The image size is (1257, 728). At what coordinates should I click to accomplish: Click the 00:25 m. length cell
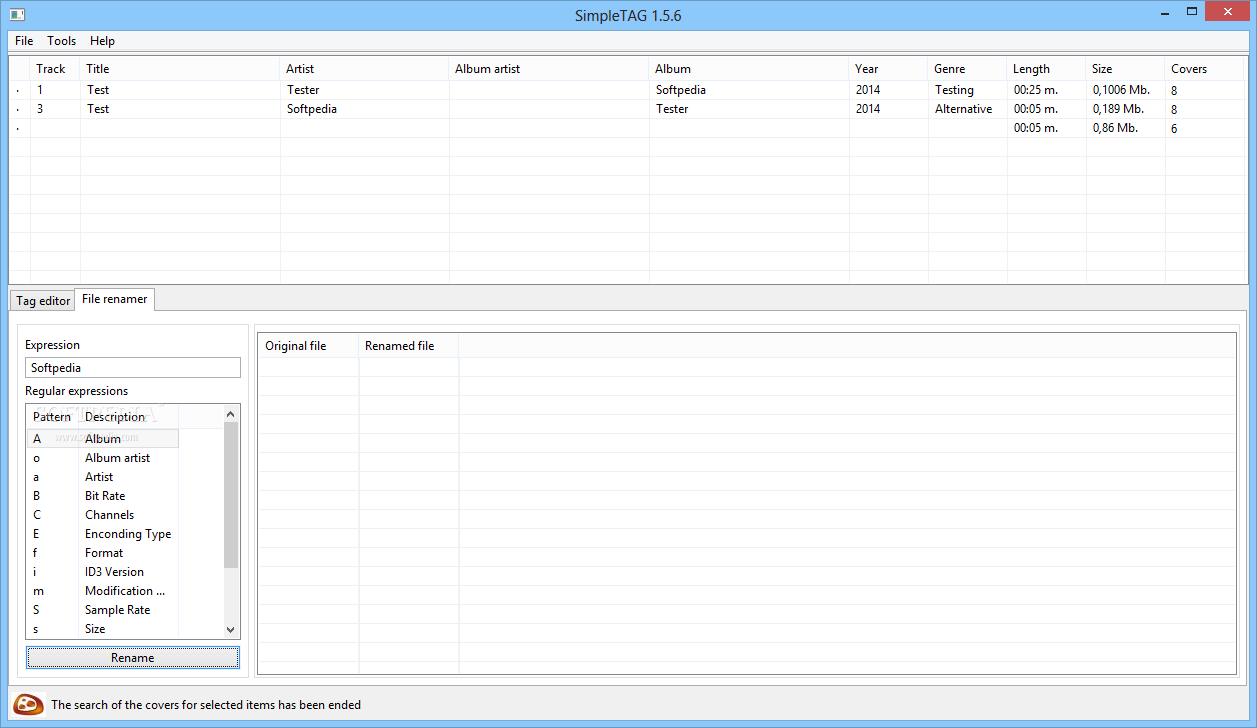coord(1047,90)
